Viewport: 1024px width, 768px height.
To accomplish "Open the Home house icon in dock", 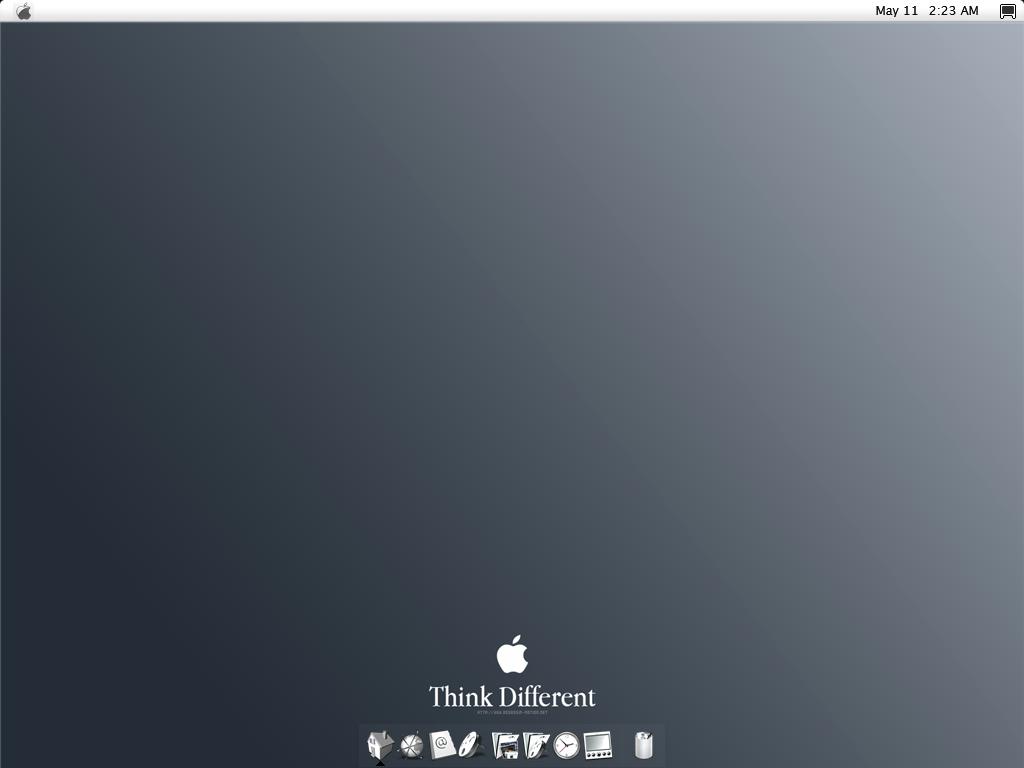I will pyautogui.click(x=380, y=744).
